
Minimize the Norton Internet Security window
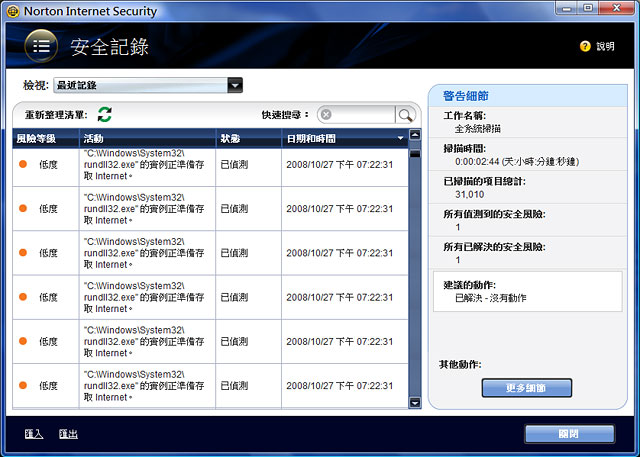567,8
